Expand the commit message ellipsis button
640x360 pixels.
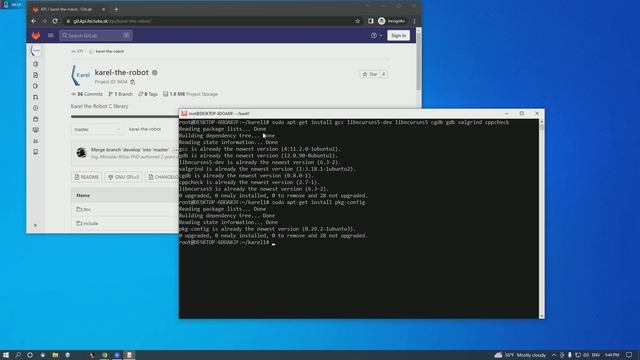coord(175,150)
